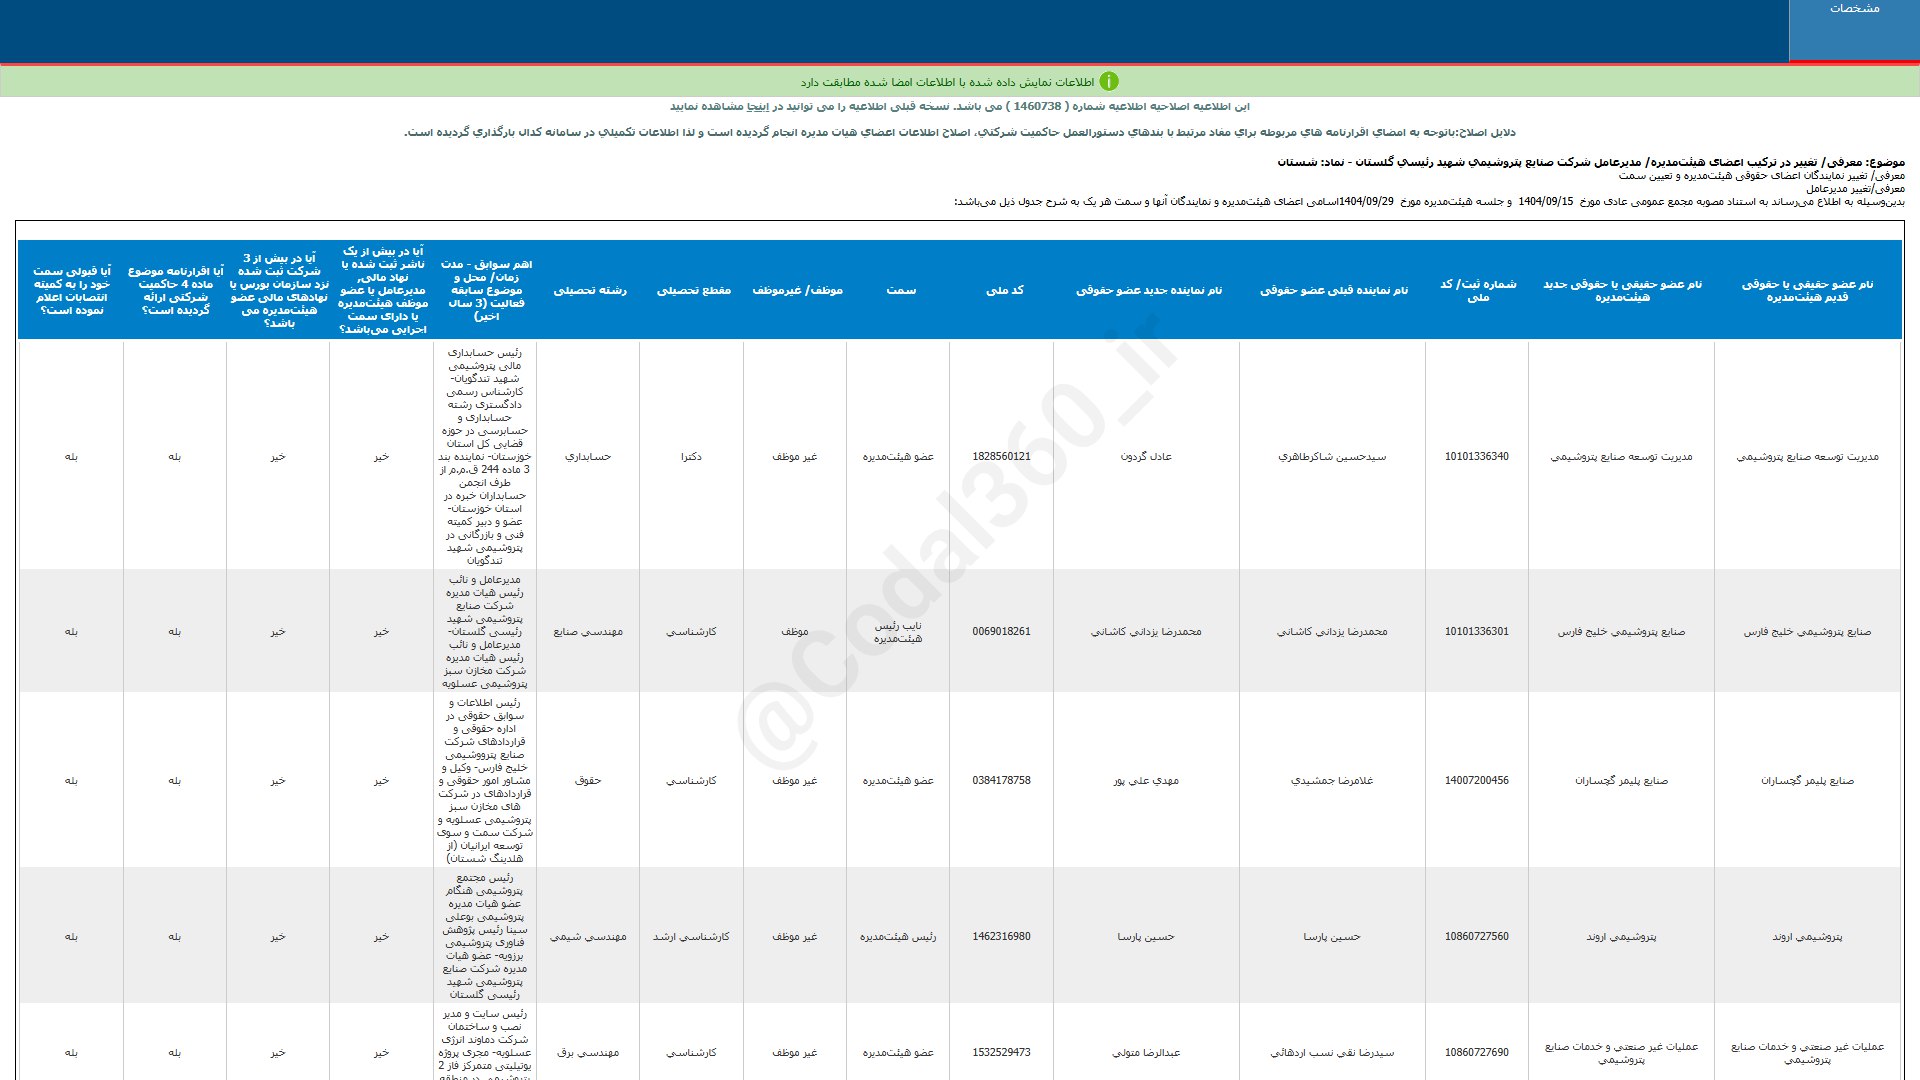Screen dimensions: 1920x1080
Task: Click the حسین پارسا new representative cell
Action: click(1146, 937)
